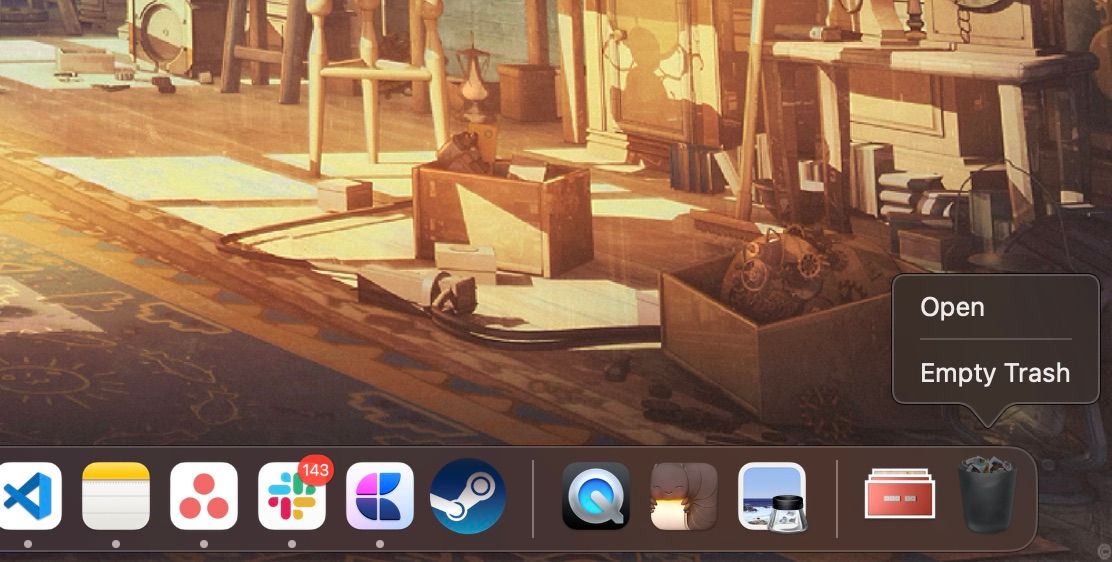
Task: Click the running indicator dot under Craft
Action: pos(379,544)
